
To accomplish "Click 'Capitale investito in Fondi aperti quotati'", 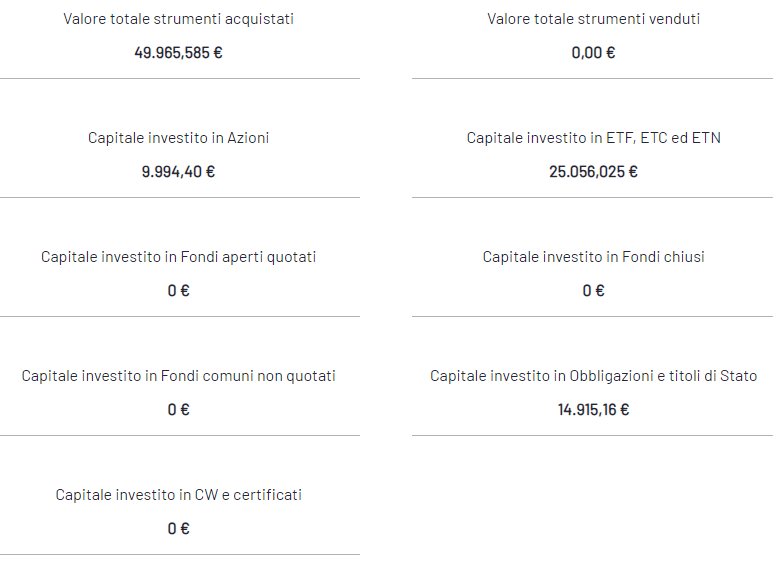I will click(x=178, y=257).
